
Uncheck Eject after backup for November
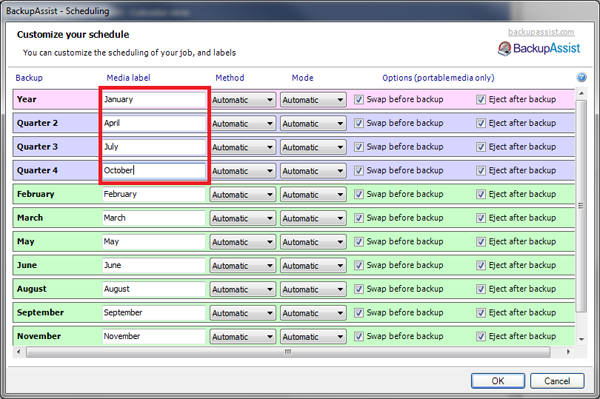click(x=481, y=337)
